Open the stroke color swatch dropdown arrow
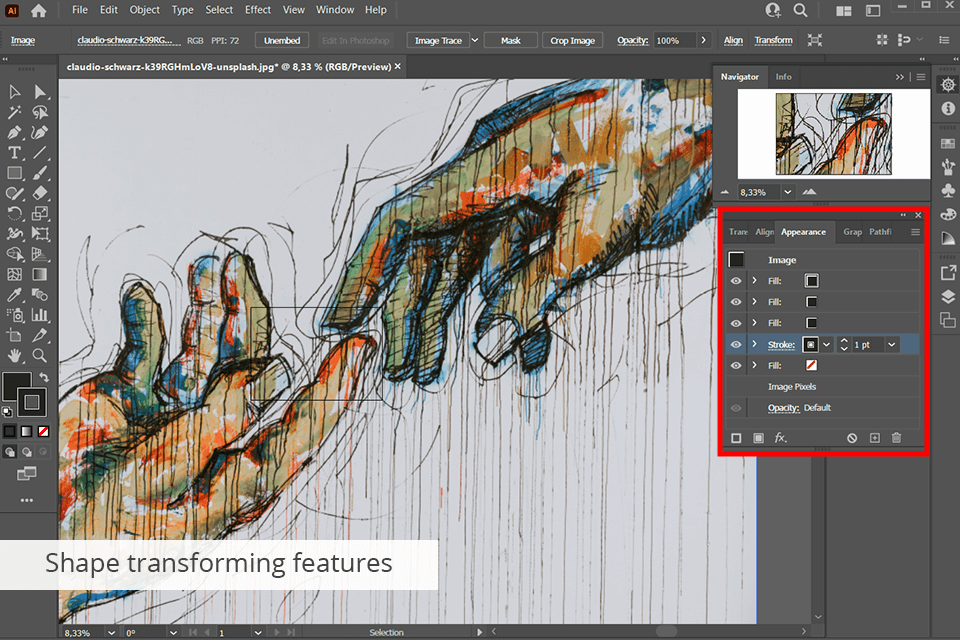Screen dimensions: 960x640 827,345
